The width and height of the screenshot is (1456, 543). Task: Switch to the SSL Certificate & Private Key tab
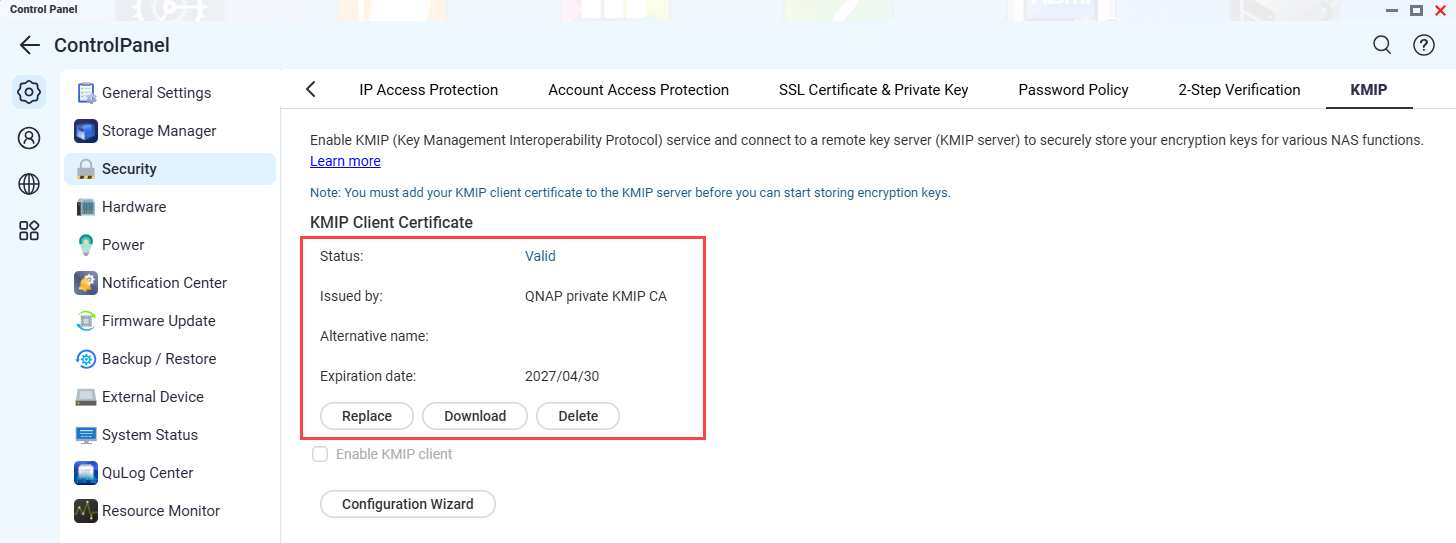click(873, 90)
